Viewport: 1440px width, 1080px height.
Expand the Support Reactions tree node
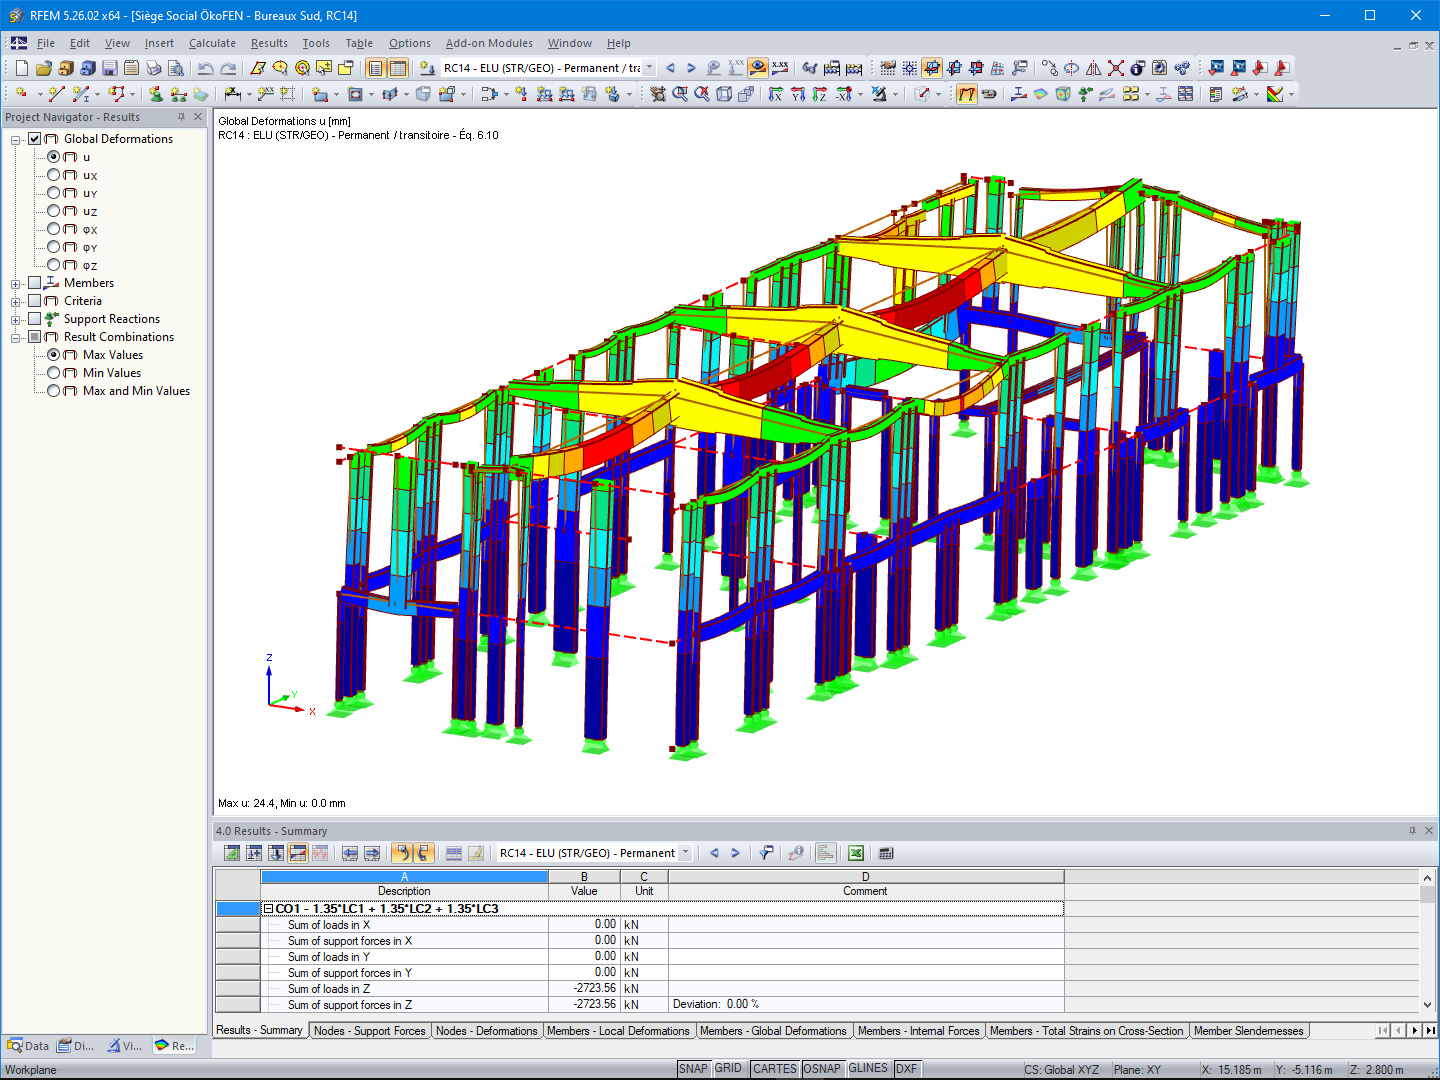pos(14,318)
